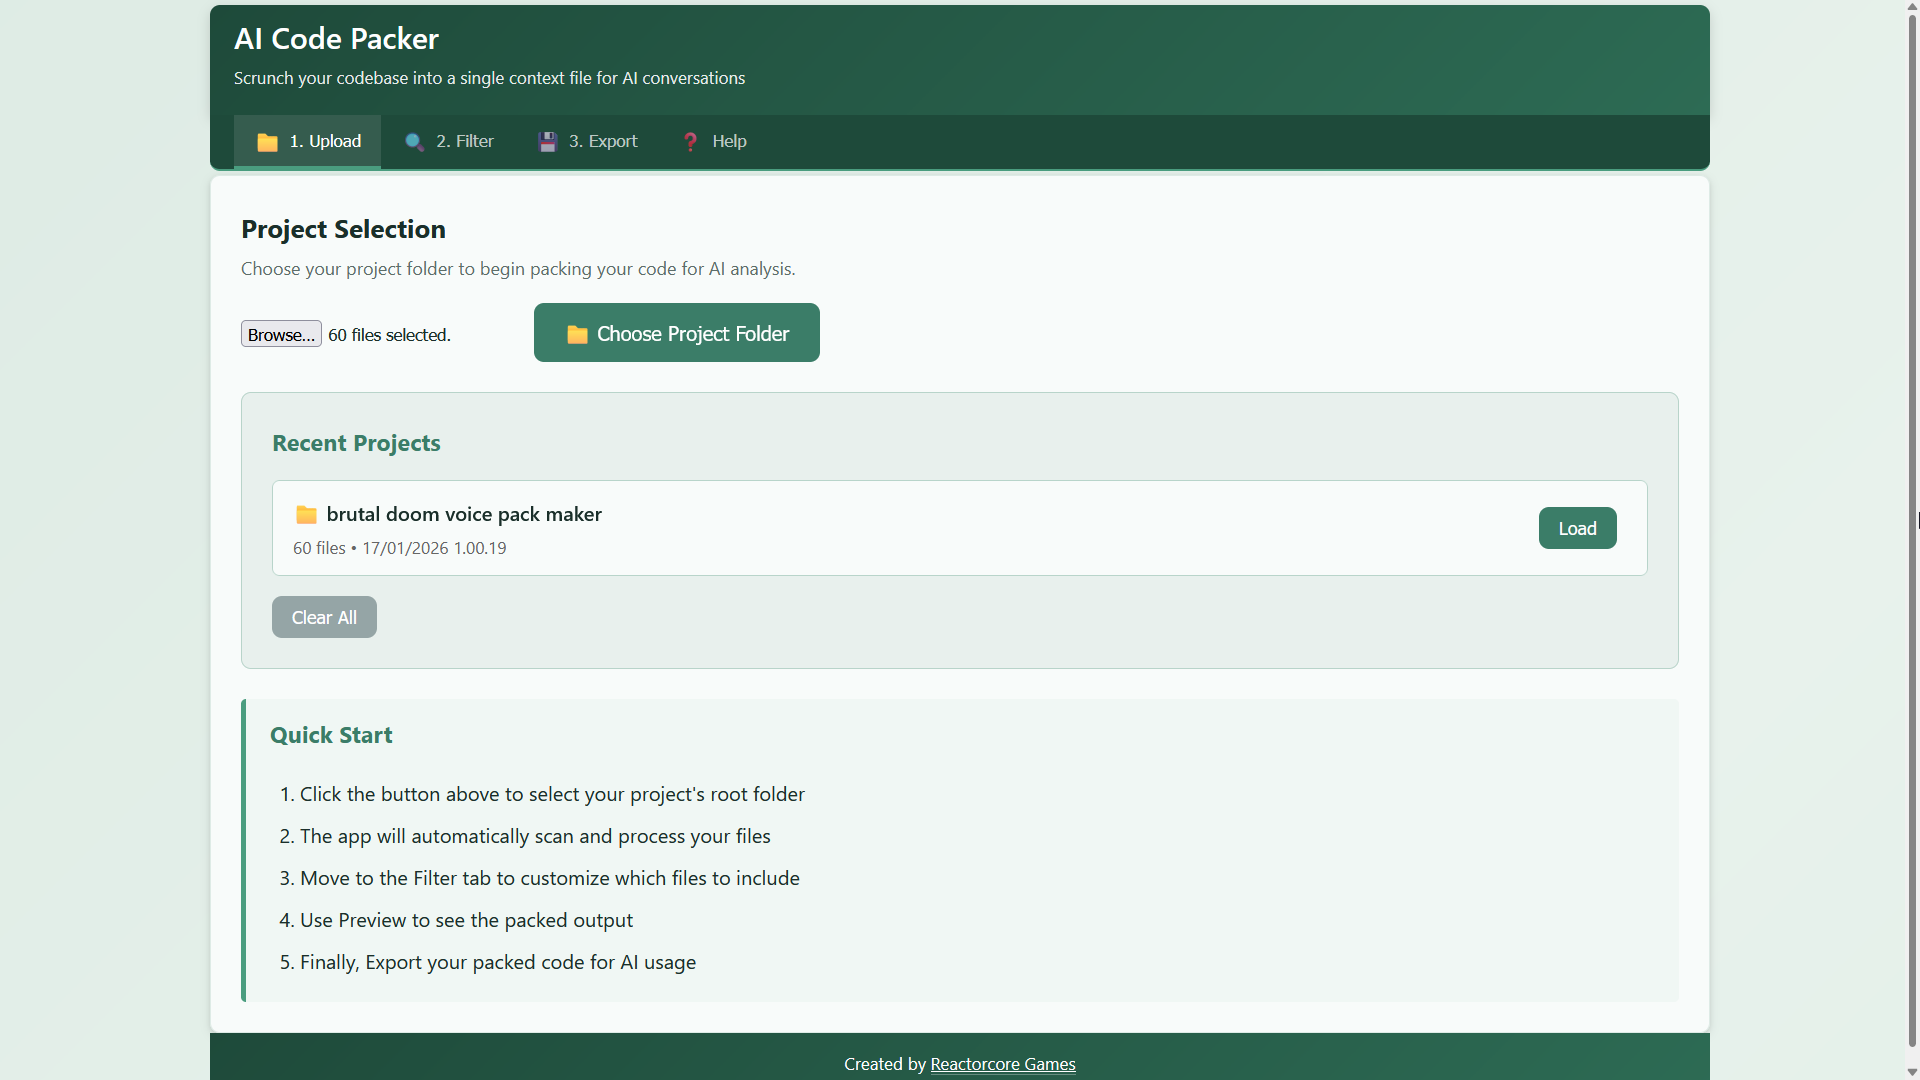Click the 60 files selected text
This screenshot has height=1080, width=1920.
389,335
